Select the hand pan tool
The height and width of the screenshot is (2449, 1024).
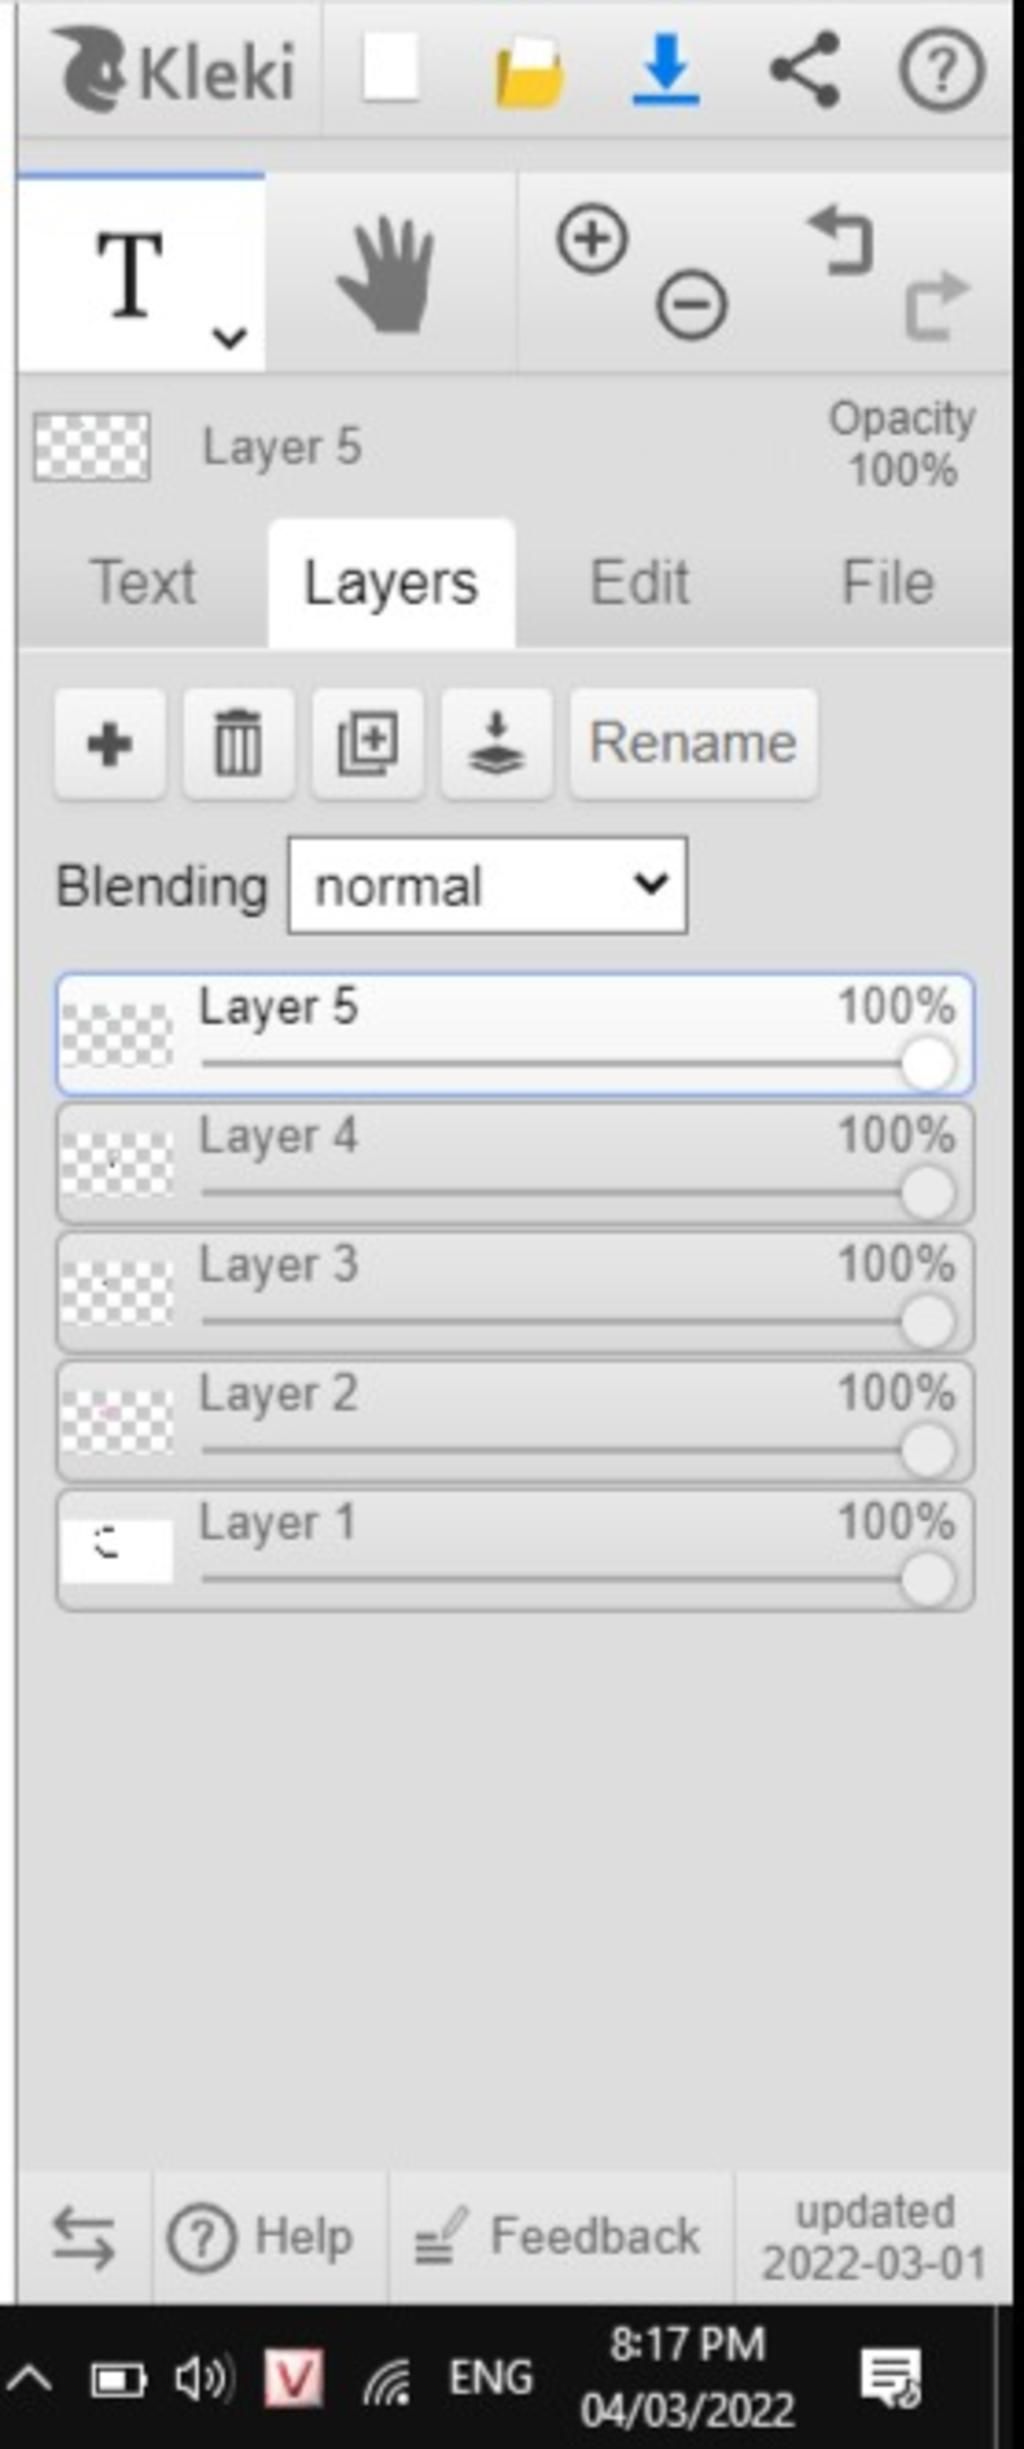387,275
